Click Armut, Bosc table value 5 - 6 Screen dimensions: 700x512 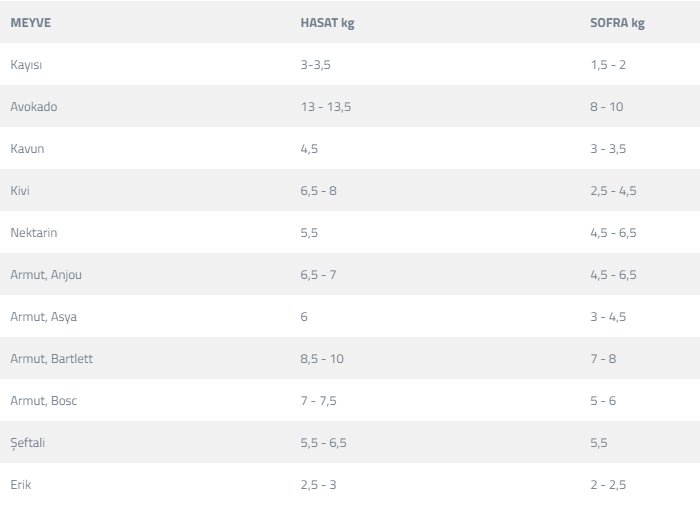coord(602,401)
